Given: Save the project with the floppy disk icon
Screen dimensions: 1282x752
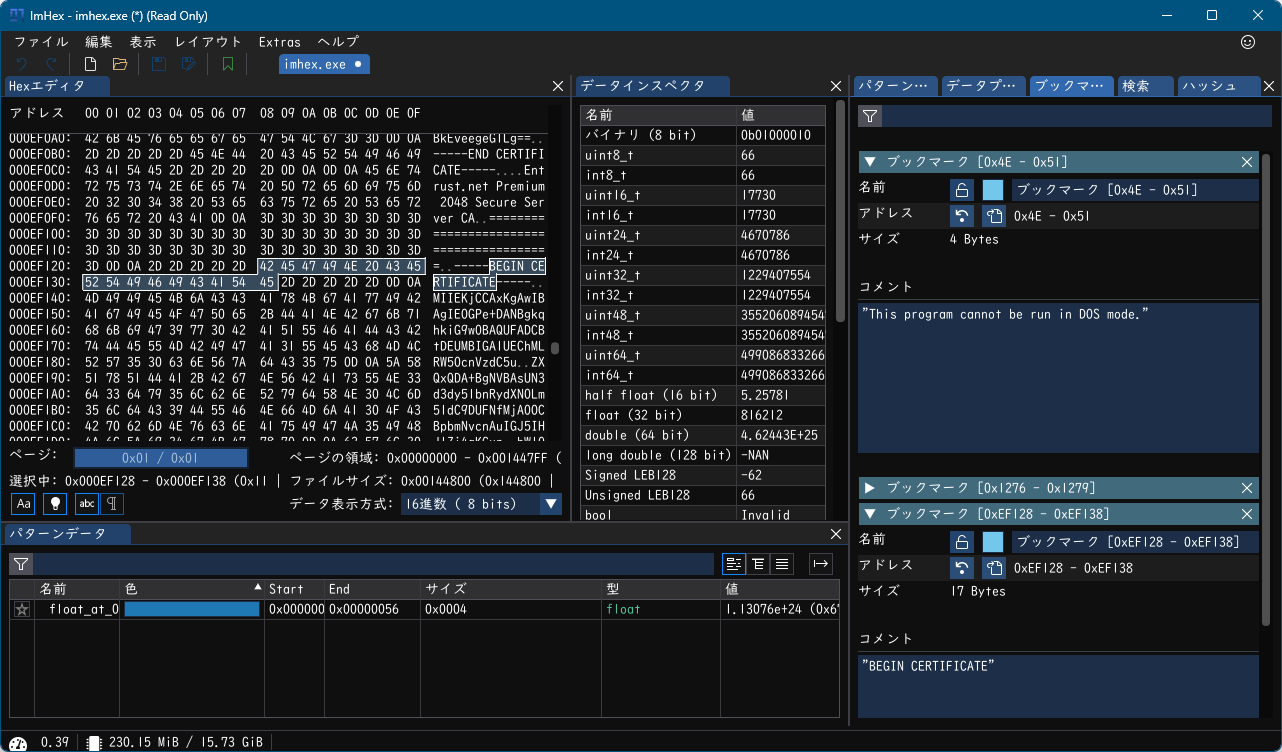Looking at the screenshot, I should tap(159, 63).
